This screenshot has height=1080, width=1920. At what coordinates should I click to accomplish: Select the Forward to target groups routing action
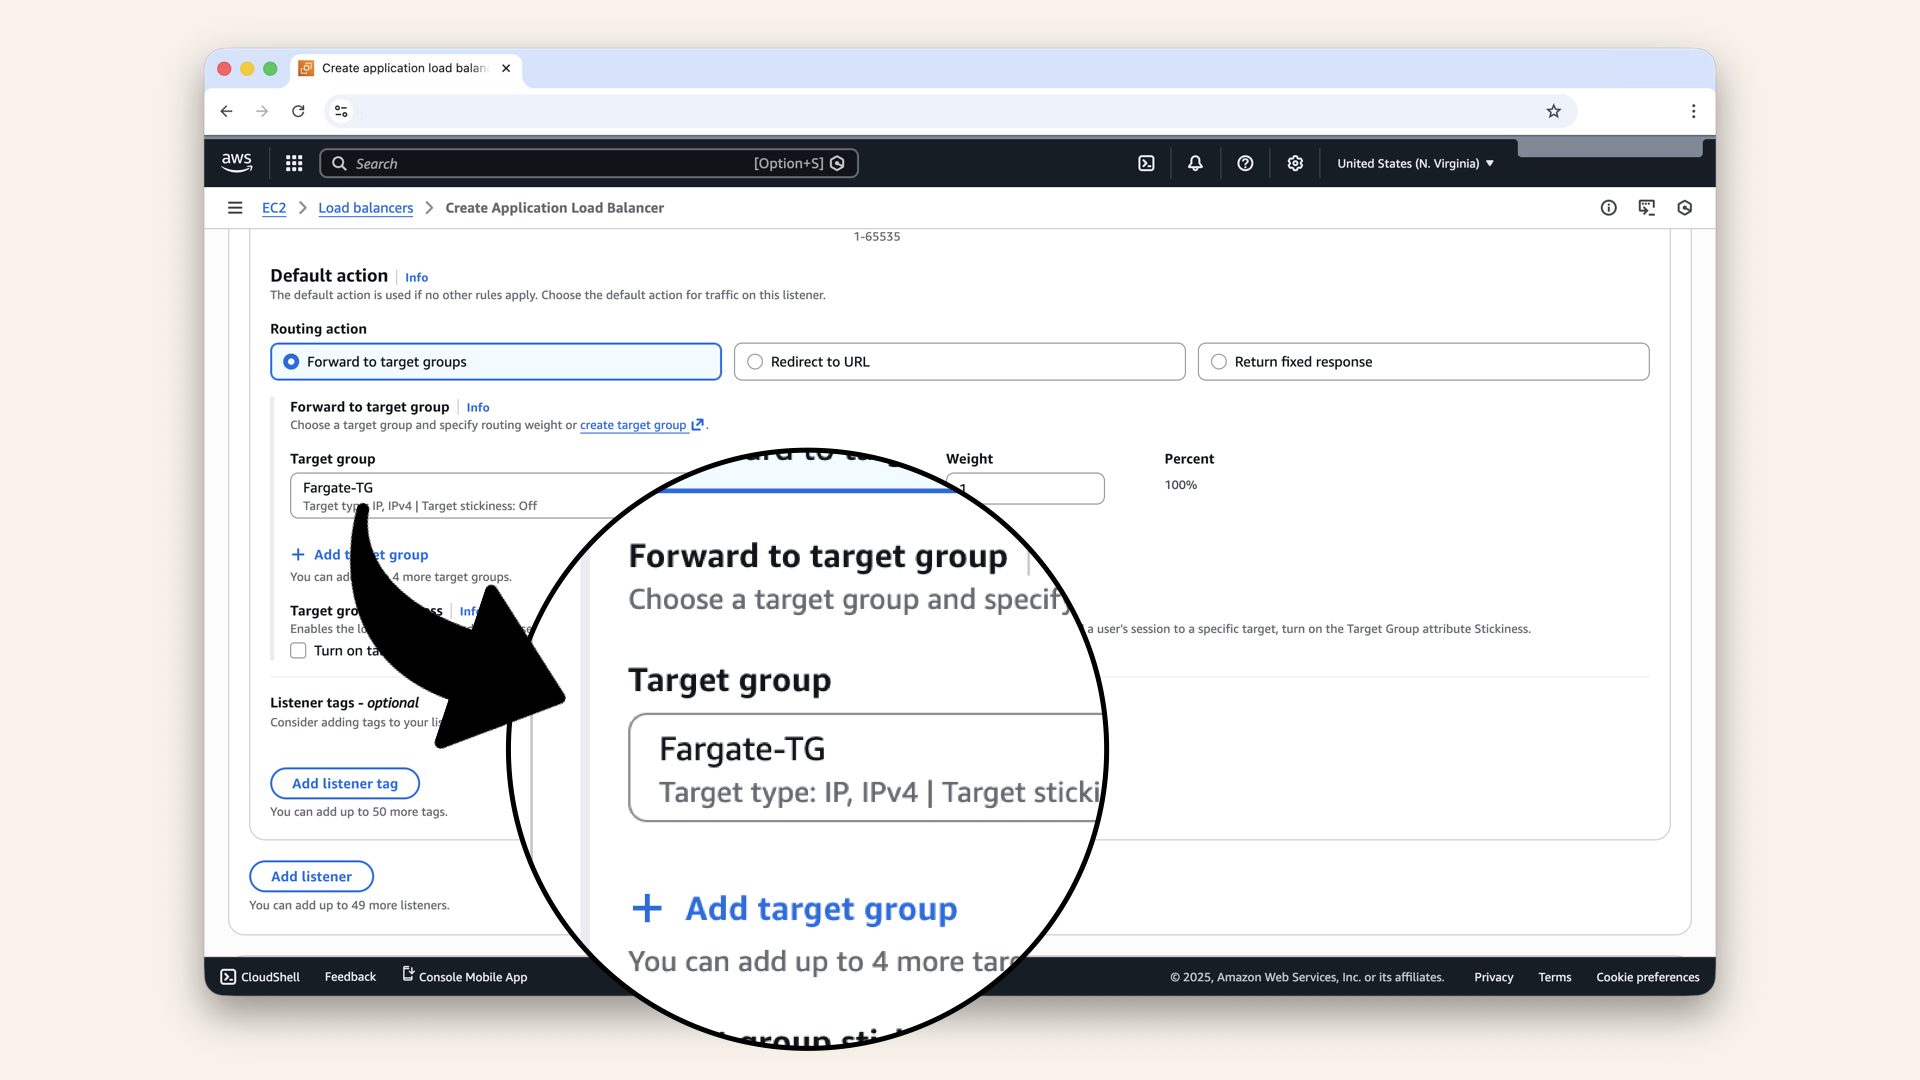tap(290, 362)
